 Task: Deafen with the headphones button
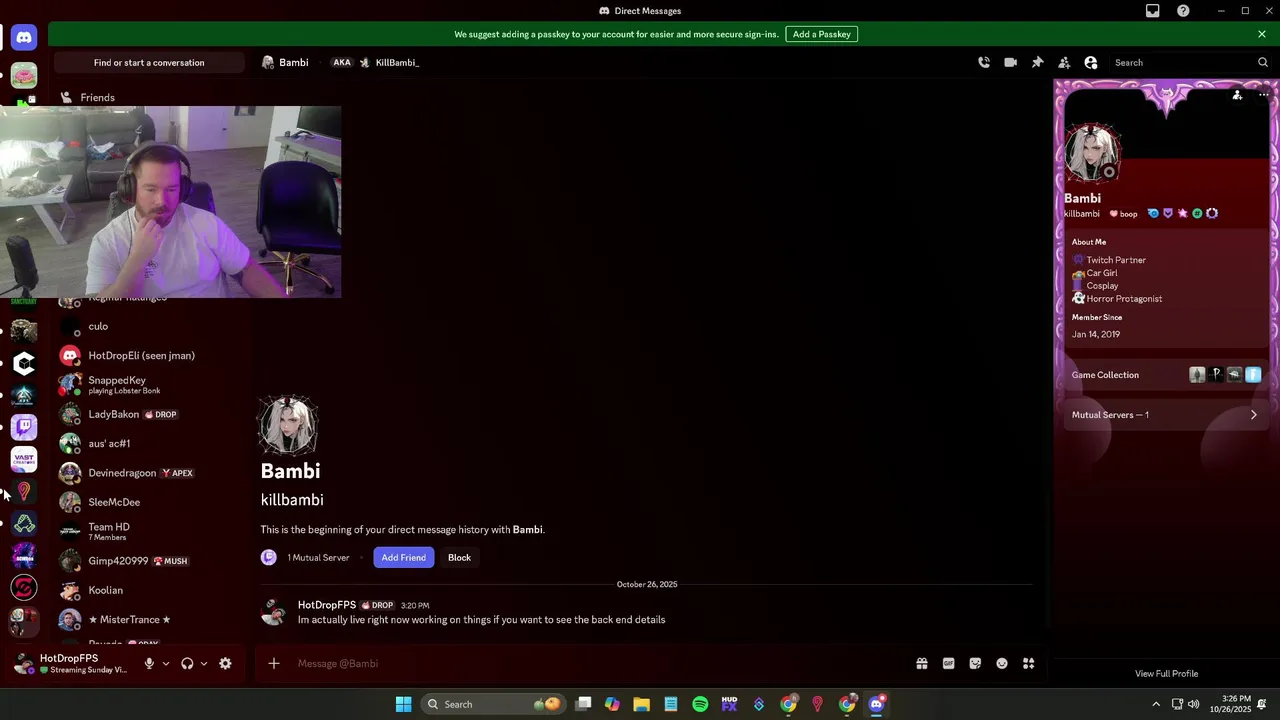(x=187, y=664)
